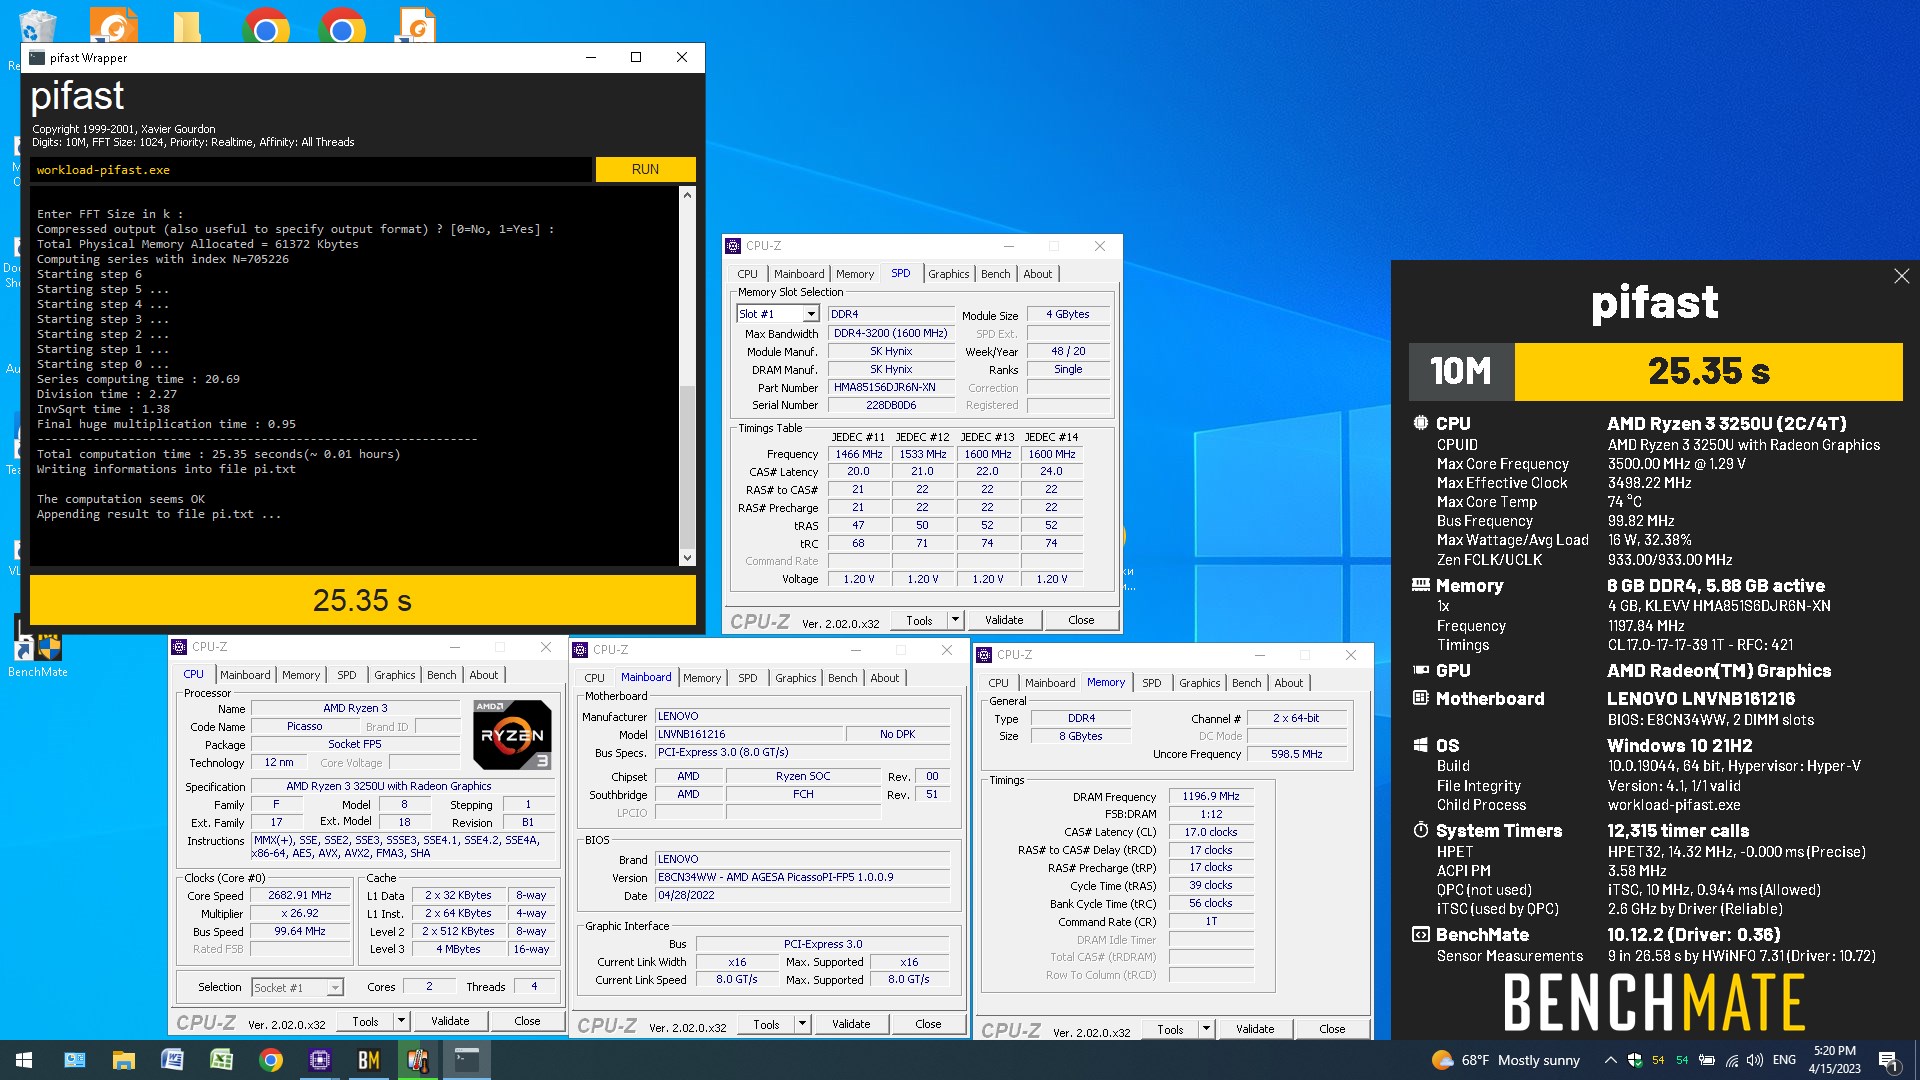Click the BenchMate section icon in panel
The width and height of the screenshot is (1920, 1080).
pyautogui.click(x=1420, y=934)
